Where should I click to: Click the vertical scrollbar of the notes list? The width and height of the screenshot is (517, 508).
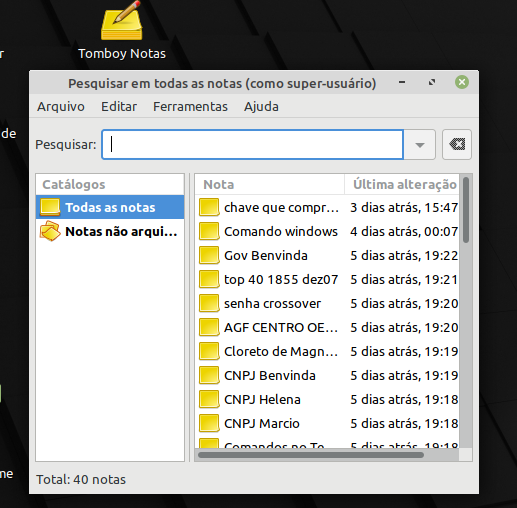pyautogui.click(x=466, y=210)
